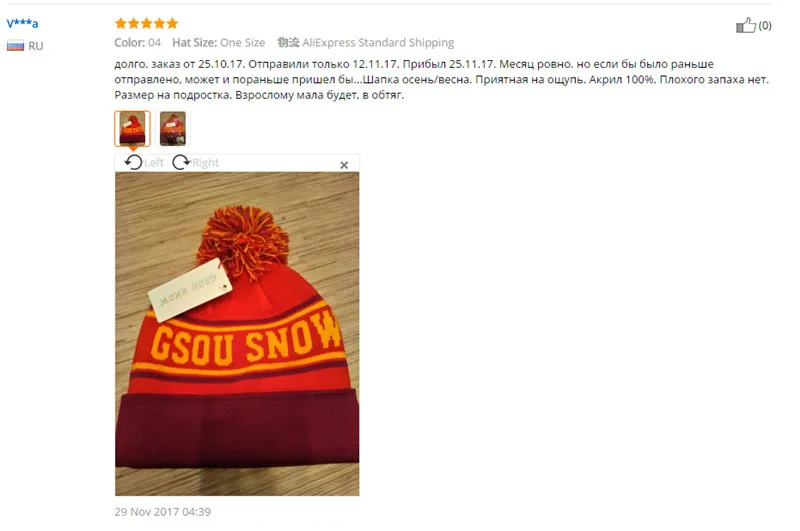Click the fifth orange rating star
Screen dimensions: 800x531
(172, 23)
